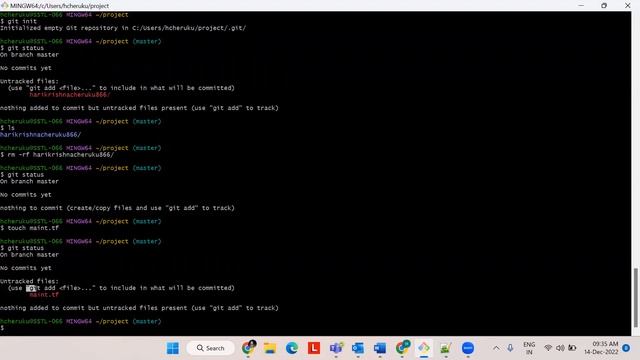Open Outlook from the taskbar

click(x=358, y=348)
